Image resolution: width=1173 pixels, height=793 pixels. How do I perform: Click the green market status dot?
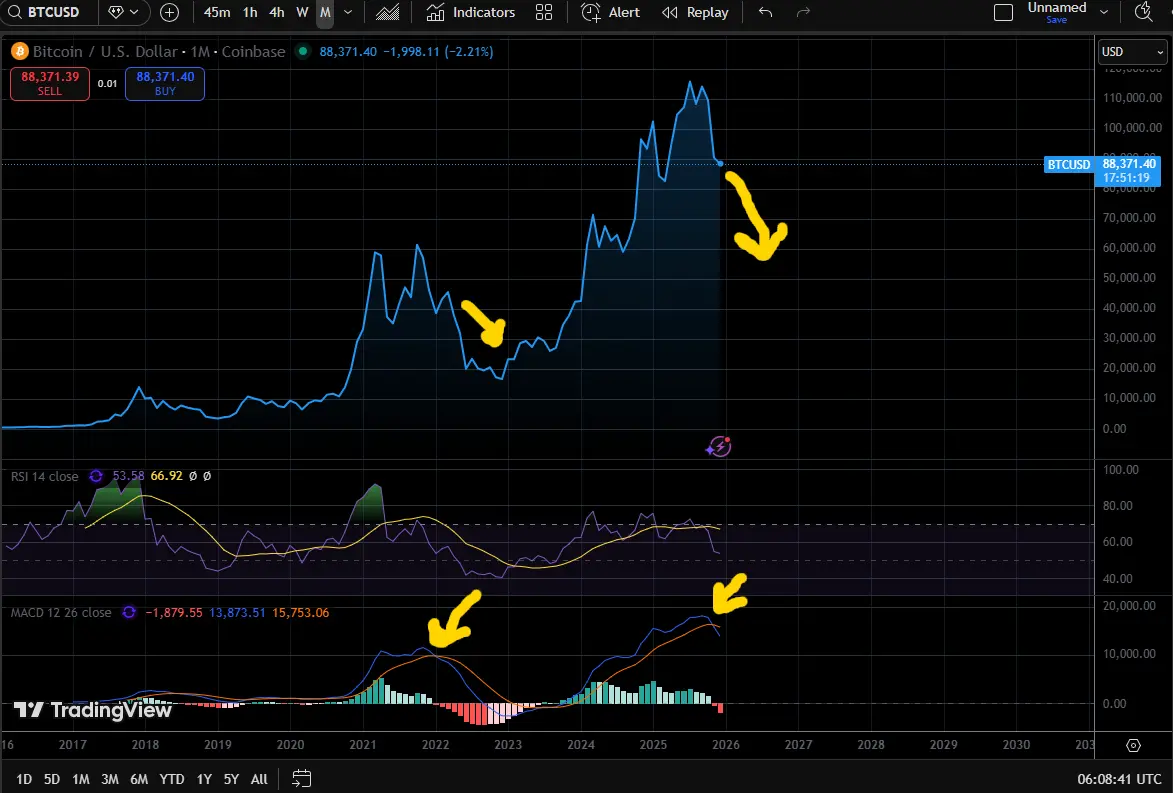[303, 52]
